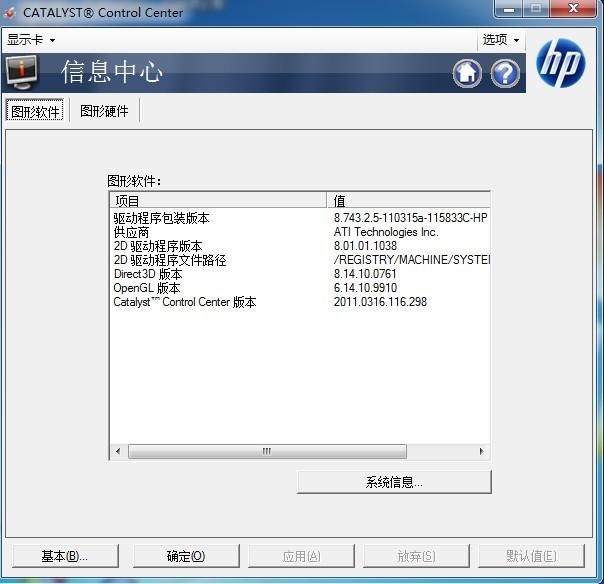This screenshot has width=604, height=584.
Task: Select the Catalyst Control Center 版本 row
Action: click(300, 302)
